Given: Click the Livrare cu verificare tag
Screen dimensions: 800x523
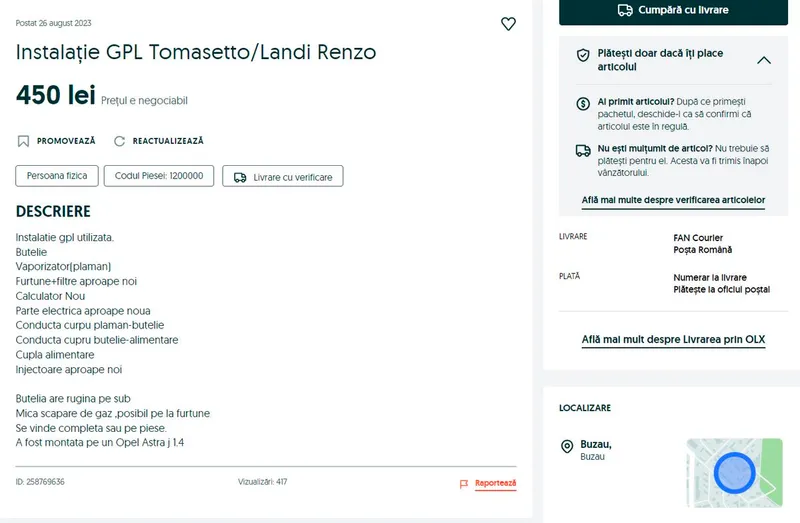Looking at the screenshot, I should pyautogui.click(x=283, y=177).
